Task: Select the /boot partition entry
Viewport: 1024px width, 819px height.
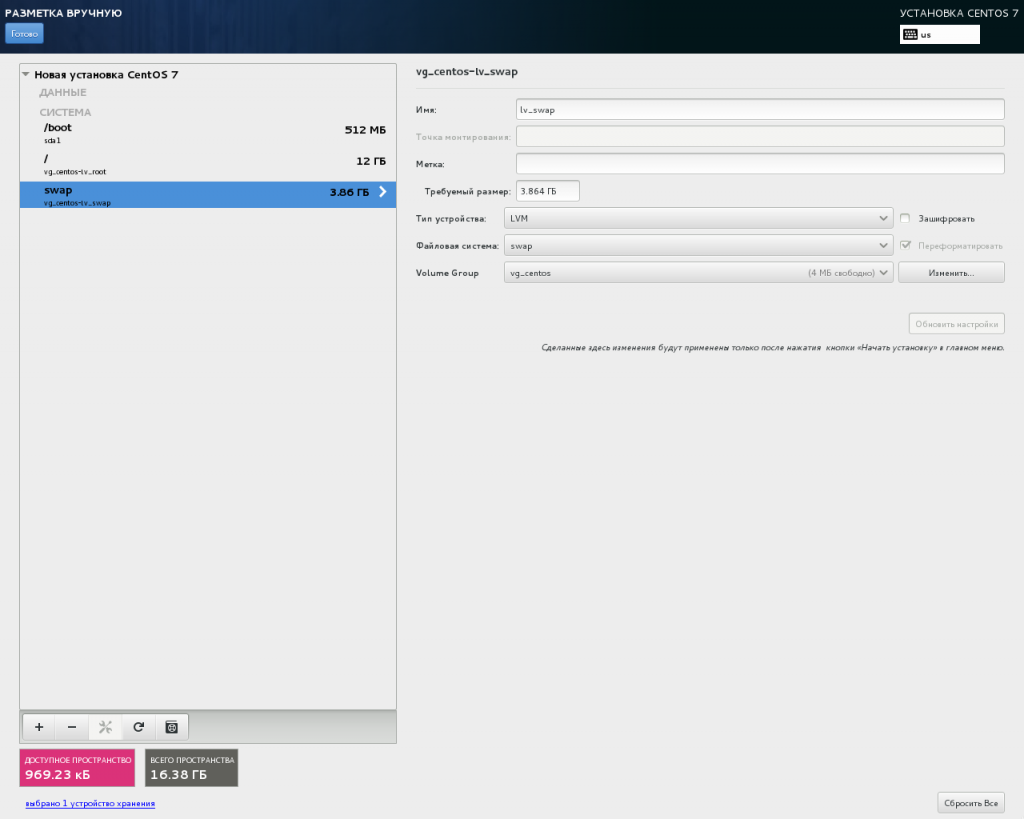Action: click(208, 133)
